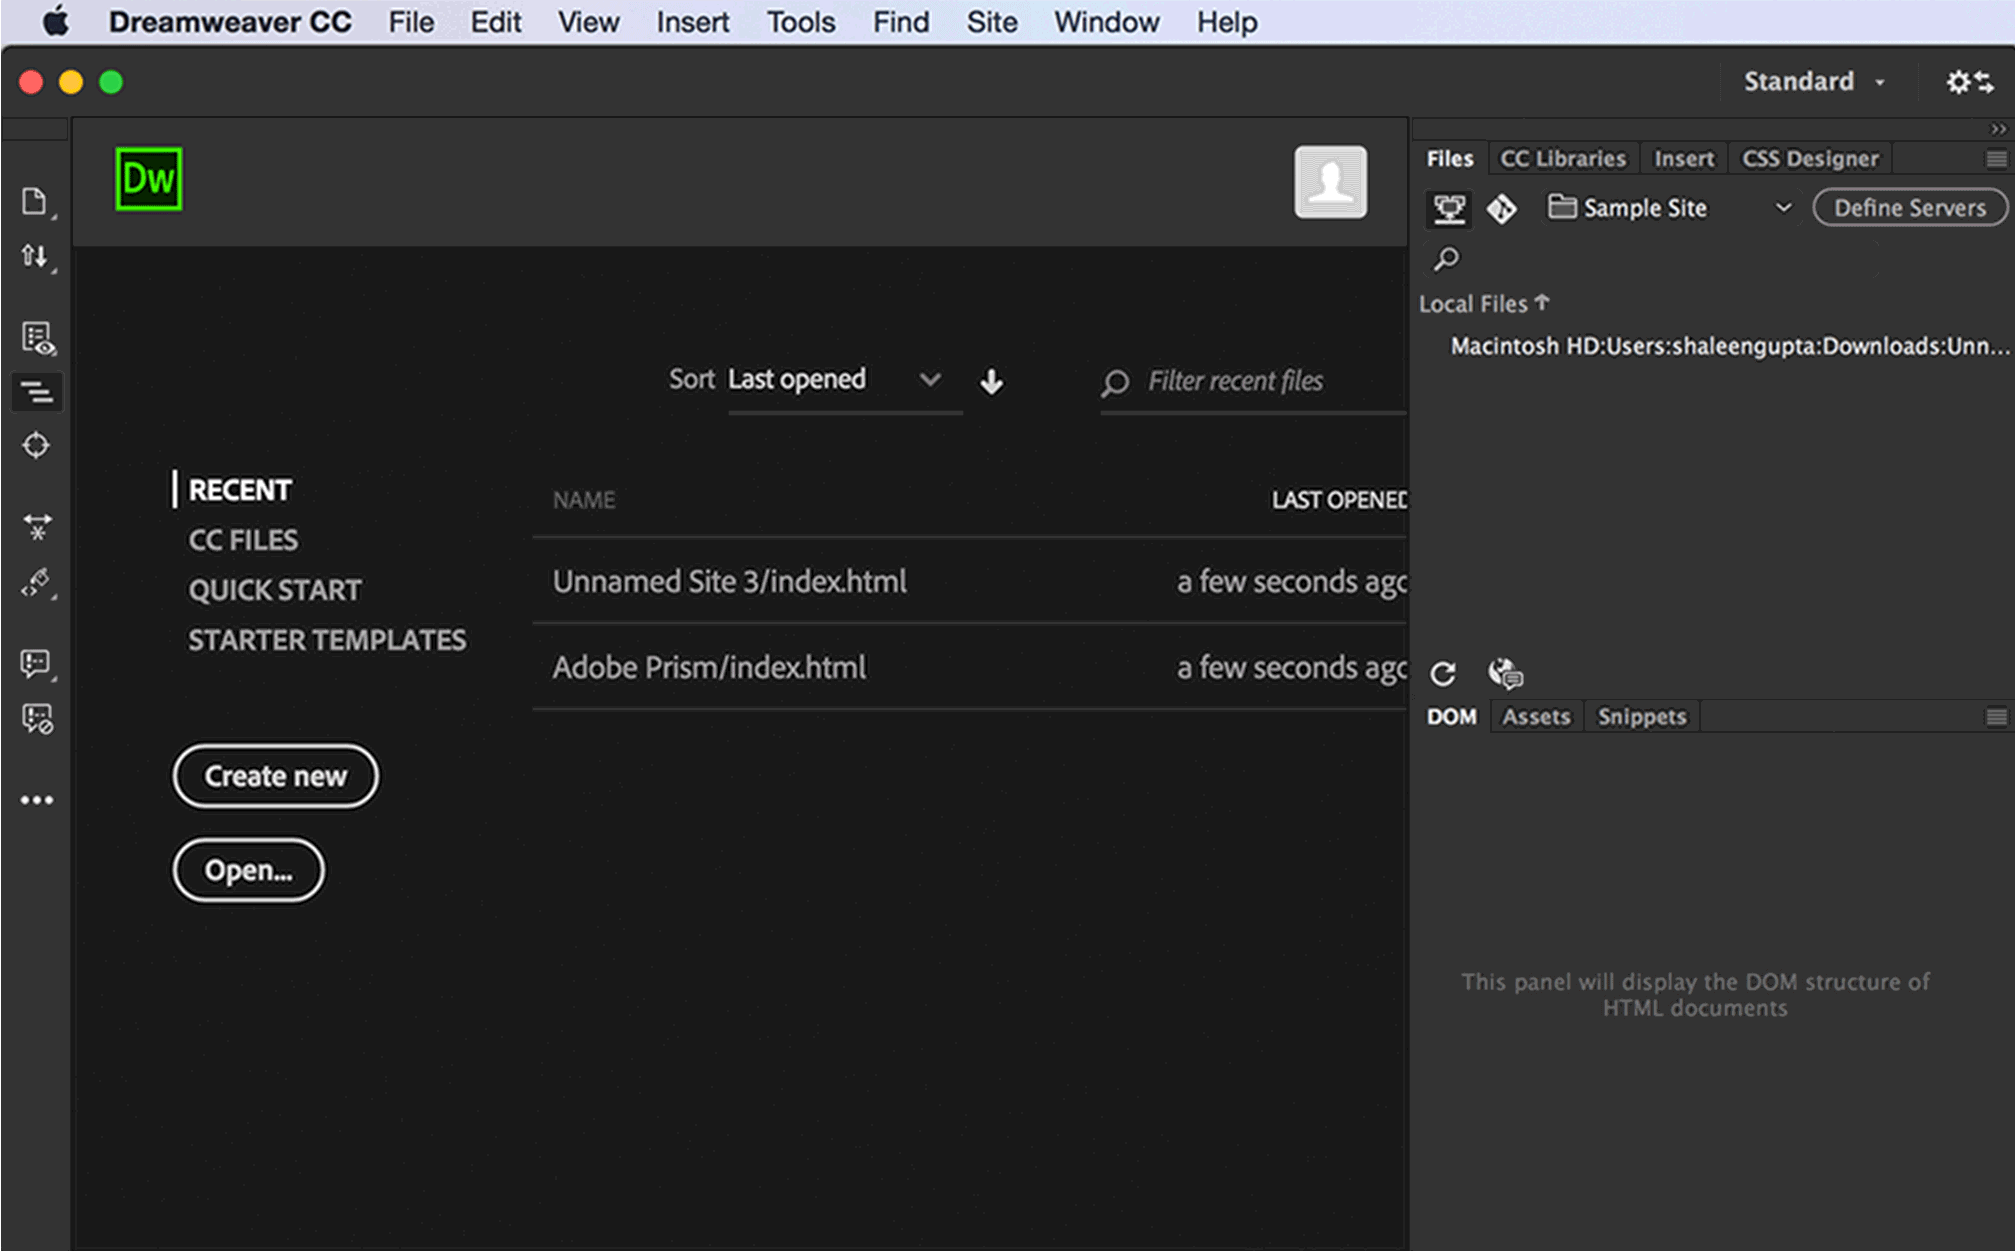Open the Site menu in menu bar
The width and height of the screenshot is (2015, 1251).
[x=991, y=22]
